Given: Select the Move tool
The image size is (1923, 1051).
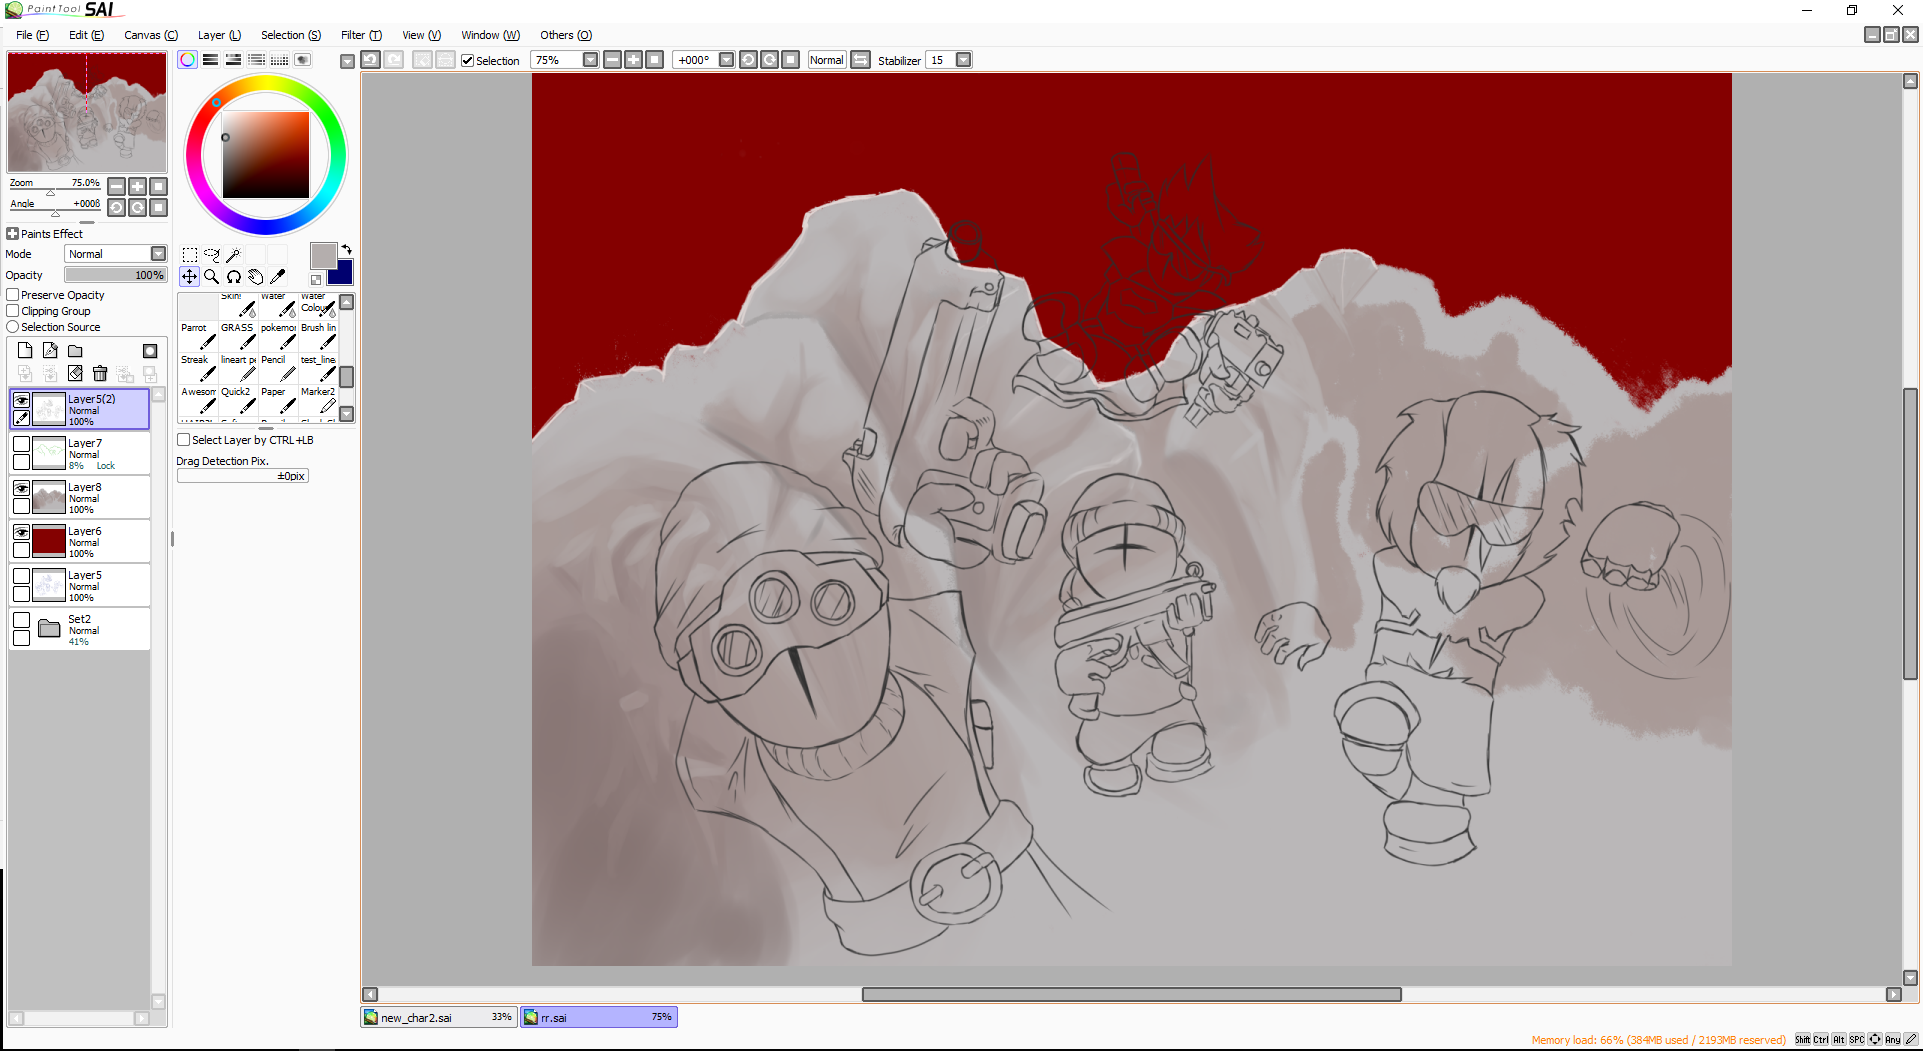Looking at the screenshot, I should coord(190,277).
